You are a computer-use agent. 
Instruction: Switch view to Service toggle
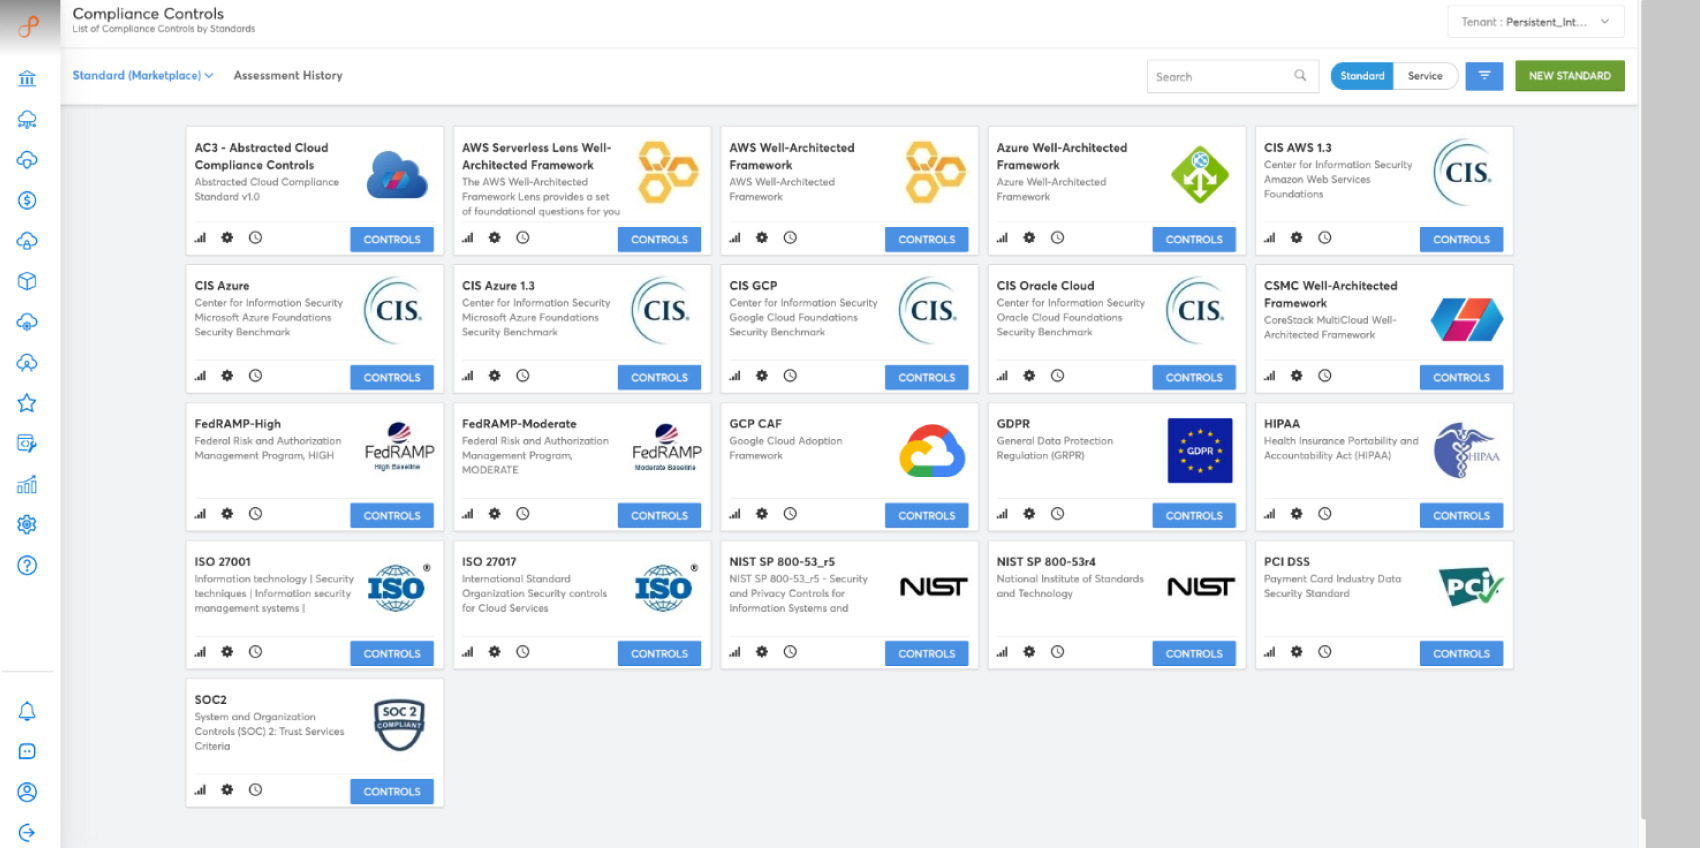click(x=1425, y=76)
